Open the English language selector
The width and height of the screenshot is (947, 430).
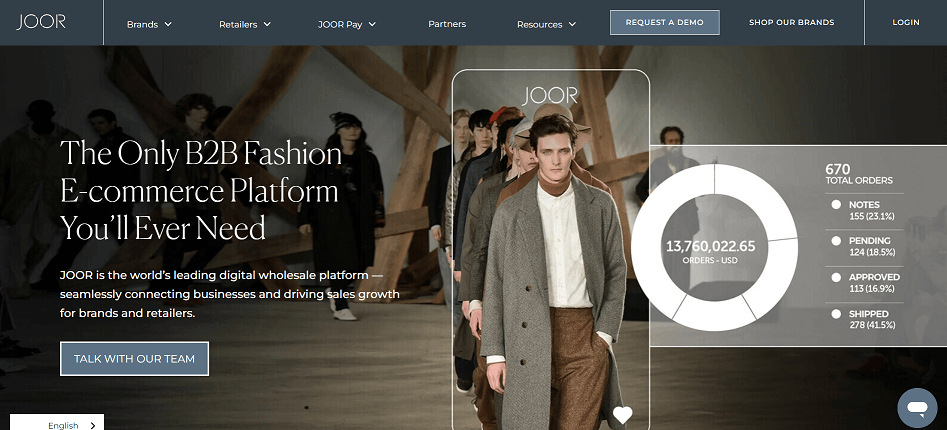pyautogui.click(x=57, y=422)
